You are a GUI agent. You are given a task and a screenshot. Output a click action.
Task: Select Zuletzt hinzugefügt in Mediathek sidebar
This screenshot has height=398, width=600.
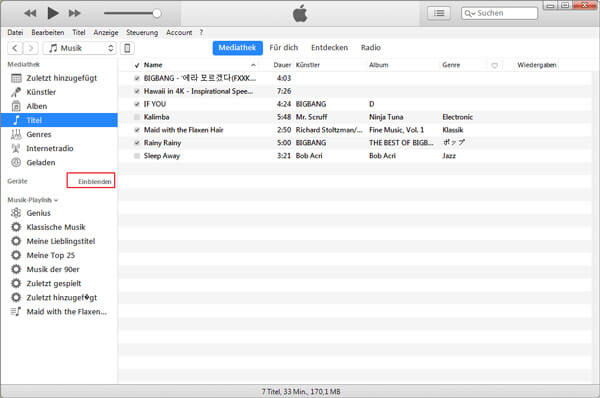(x=59, y=78)
